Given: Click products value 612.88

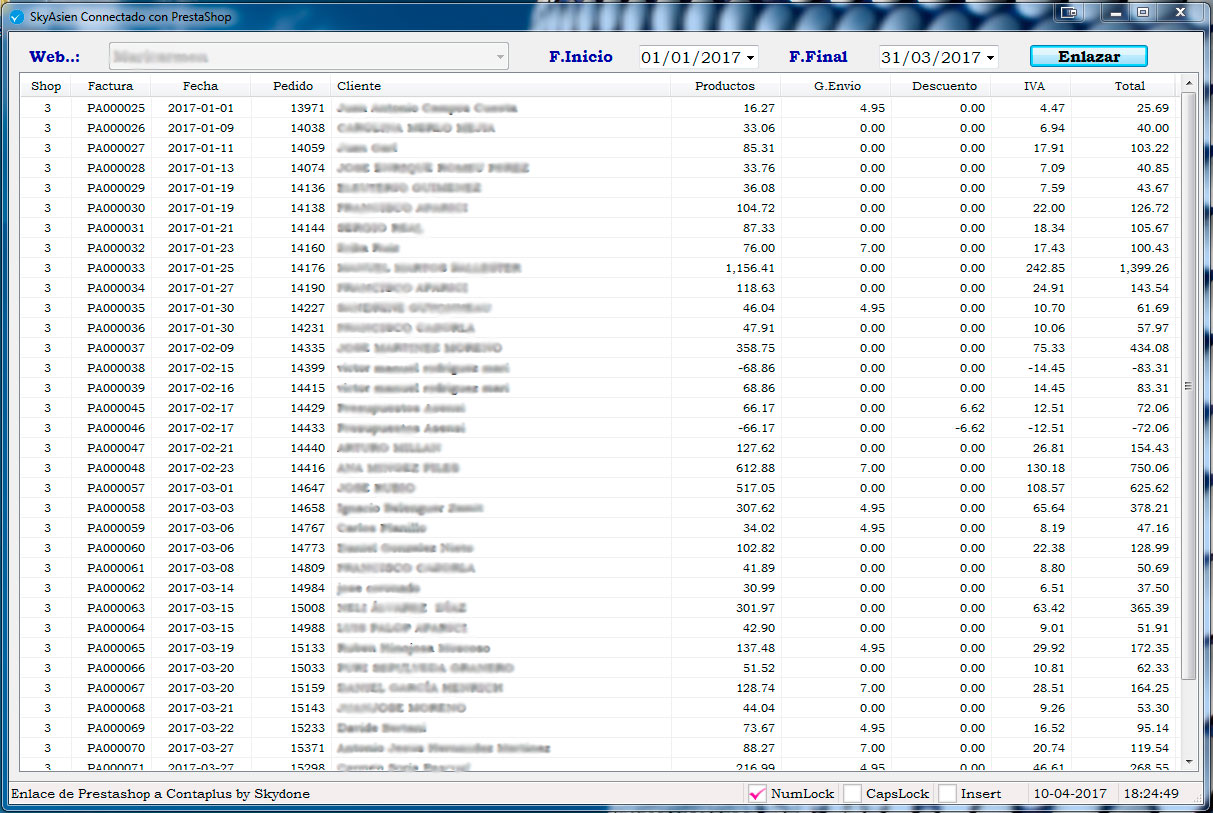Looking at the screenshot, I should click(754, 468).
